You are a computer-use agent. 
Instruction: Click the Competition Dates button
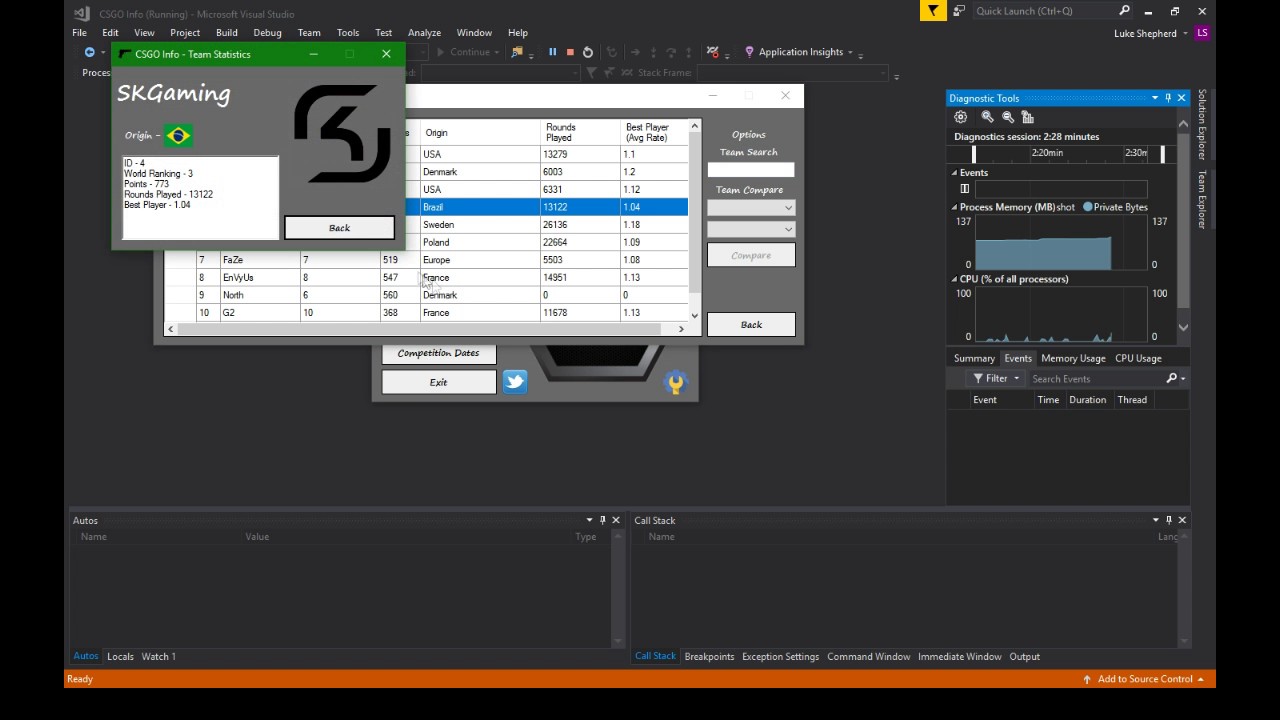point(438,353)
